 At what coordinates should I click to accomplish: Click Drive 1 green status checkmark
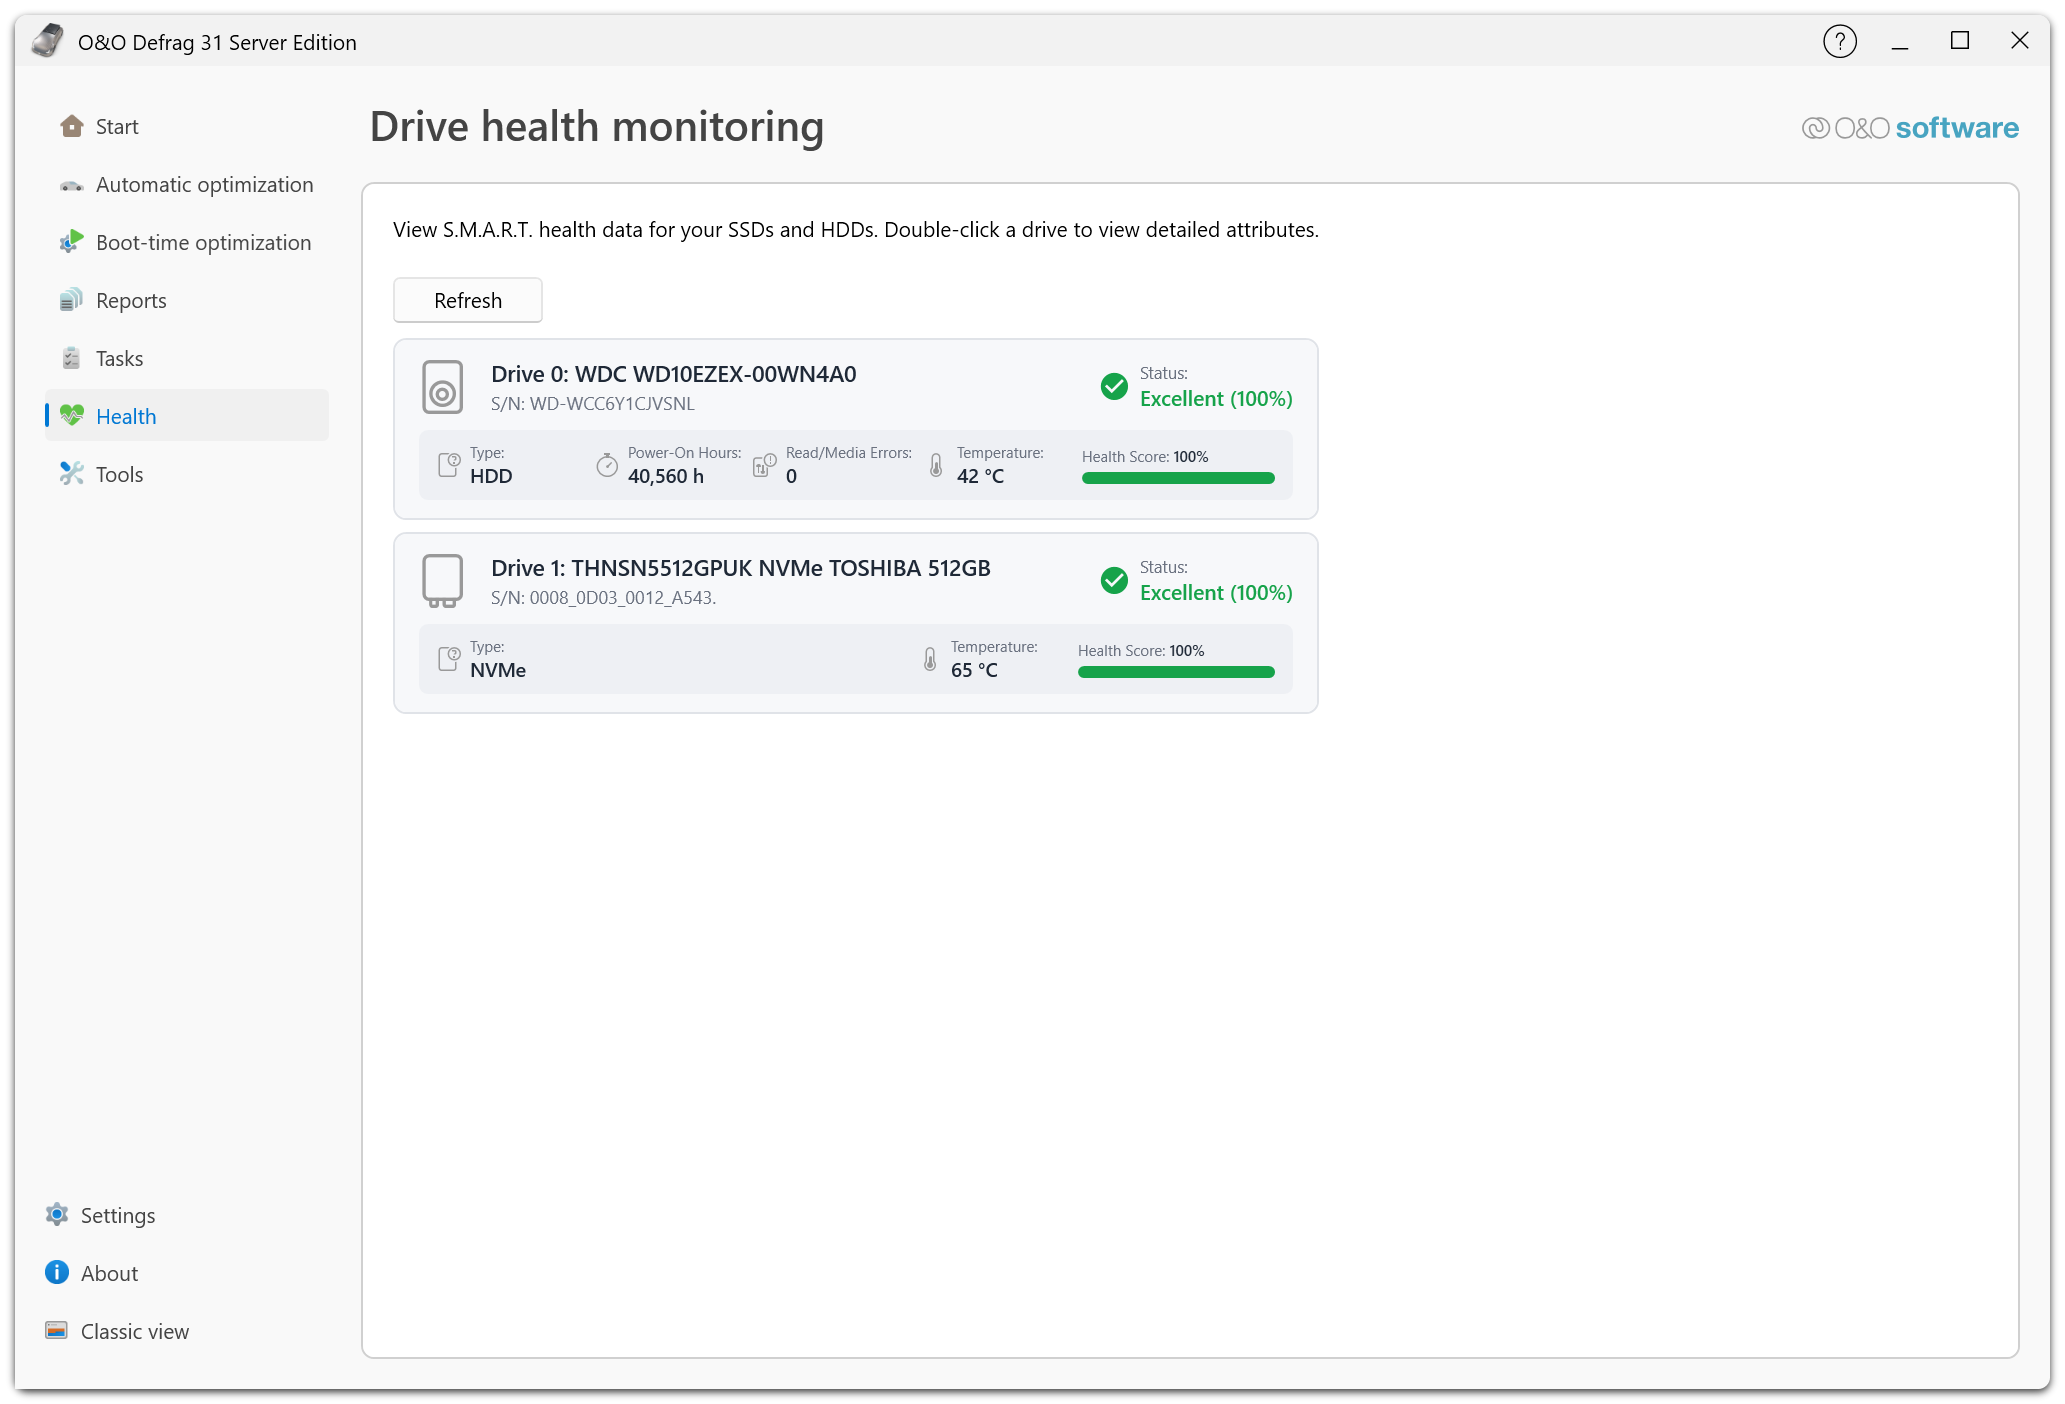pos(1114,580)
